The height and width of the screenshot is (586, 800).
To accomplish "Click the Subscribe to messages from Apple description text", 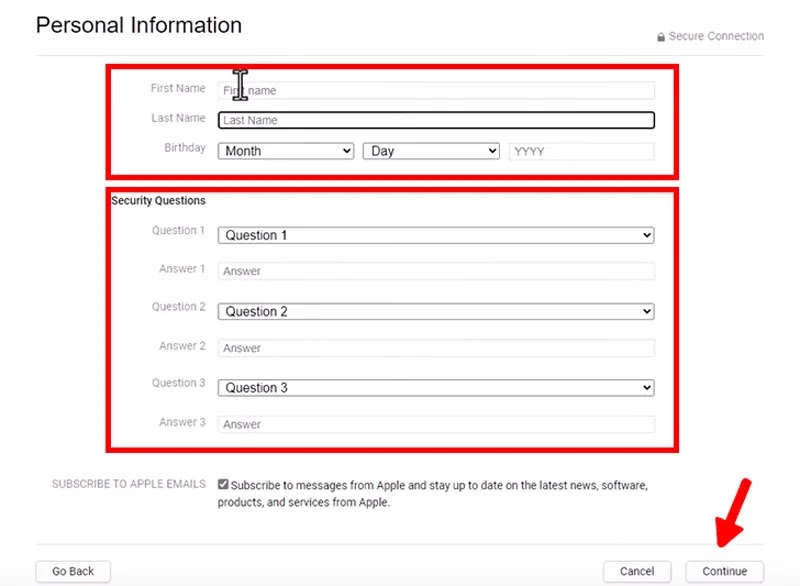I will [433, 494].
